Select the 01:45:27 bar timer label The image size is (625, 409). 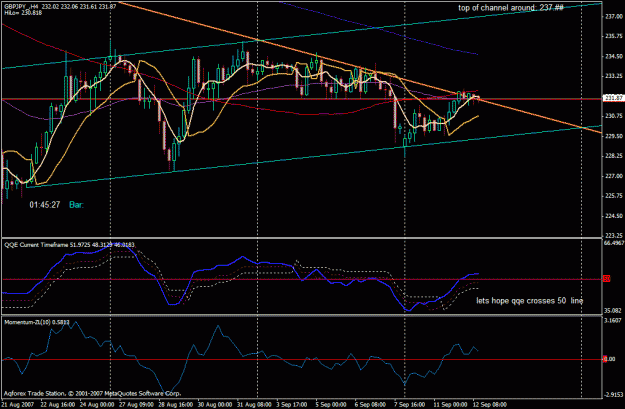point(45,205)
